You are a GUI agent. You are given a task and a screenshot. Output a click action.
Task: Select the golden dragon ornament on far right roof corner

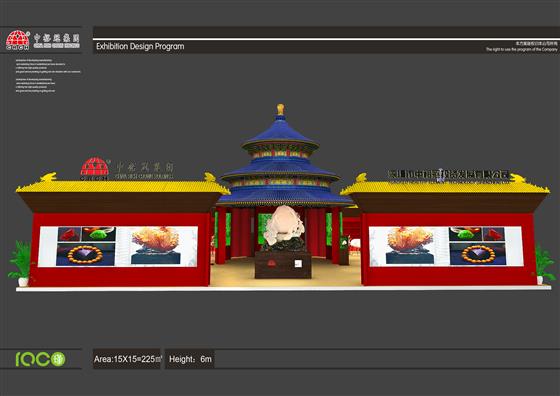(x=519, y=177)
